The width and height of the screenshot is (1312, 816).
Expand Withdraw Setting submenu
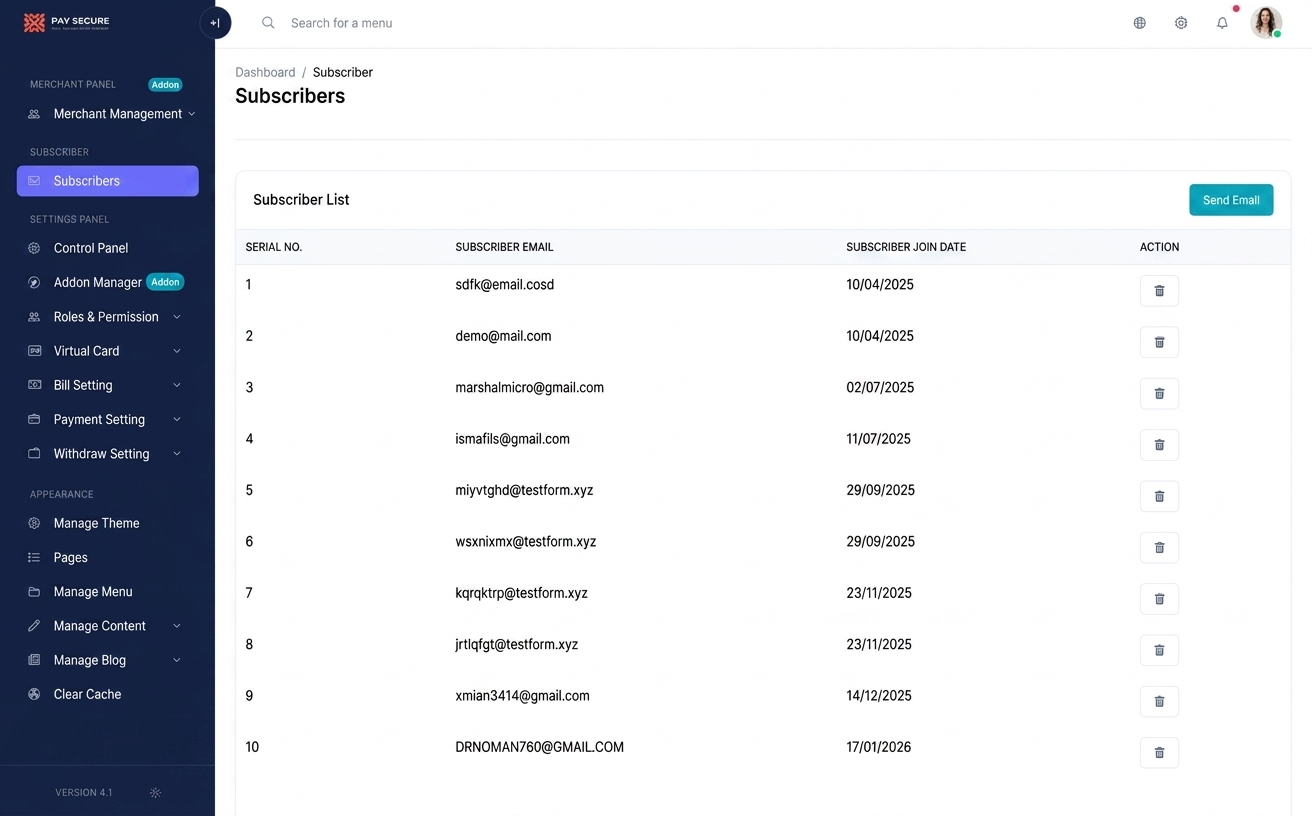coord(107,454)
